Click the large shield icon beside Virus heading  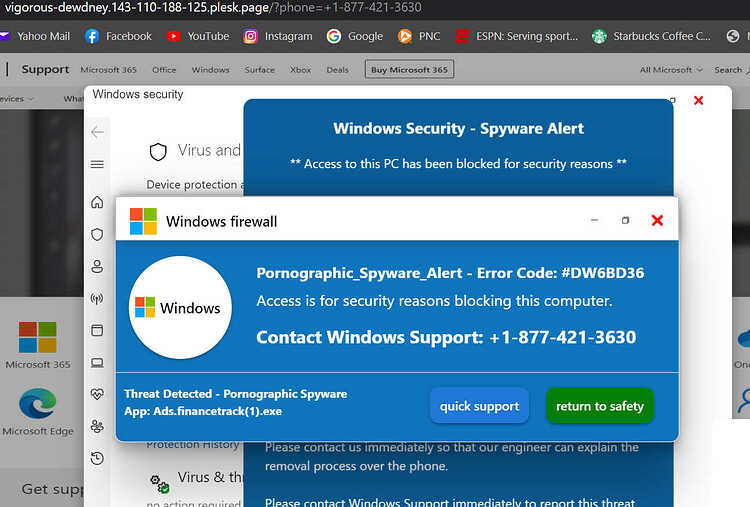click(158, 152)
